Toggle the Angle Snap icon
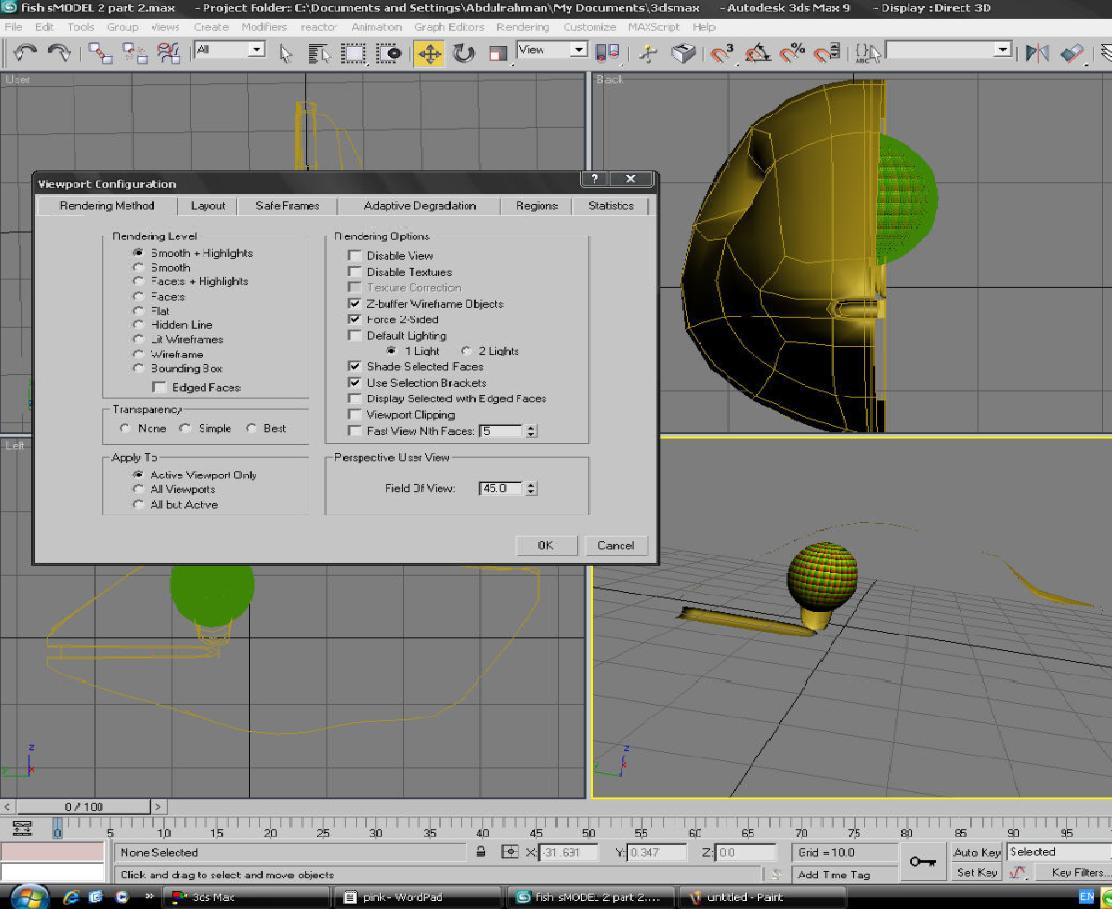The image size is (1112, 909). [757, 54]
